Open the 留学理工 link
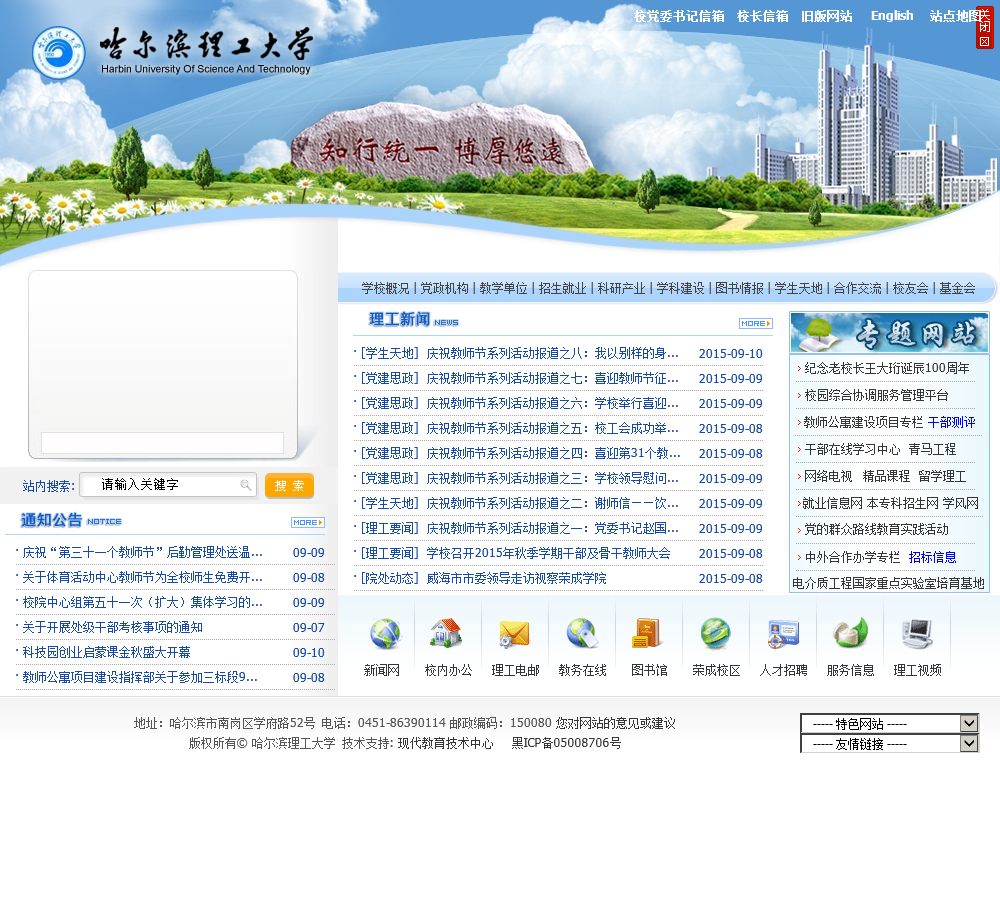 942,477
